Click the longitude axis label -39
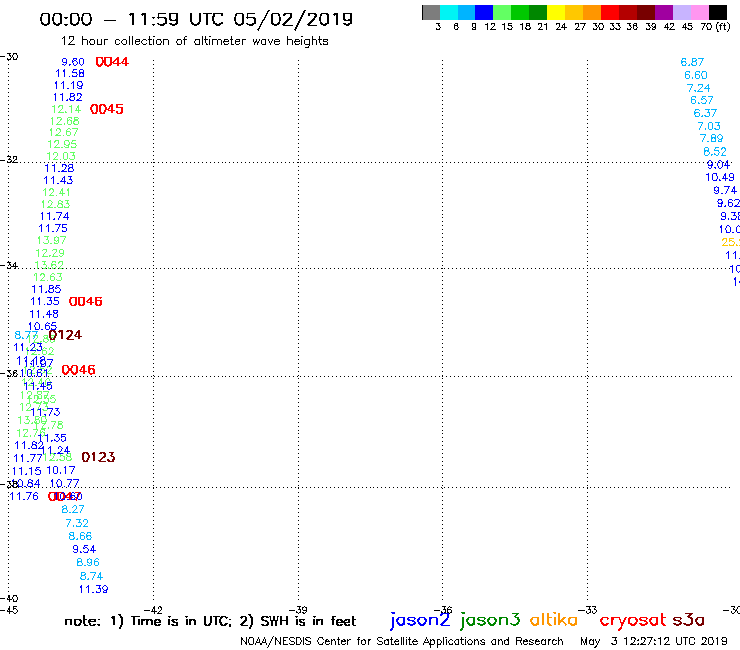This screenshot has width=740, height=650. pyautogui.click(x=298, y=610)
